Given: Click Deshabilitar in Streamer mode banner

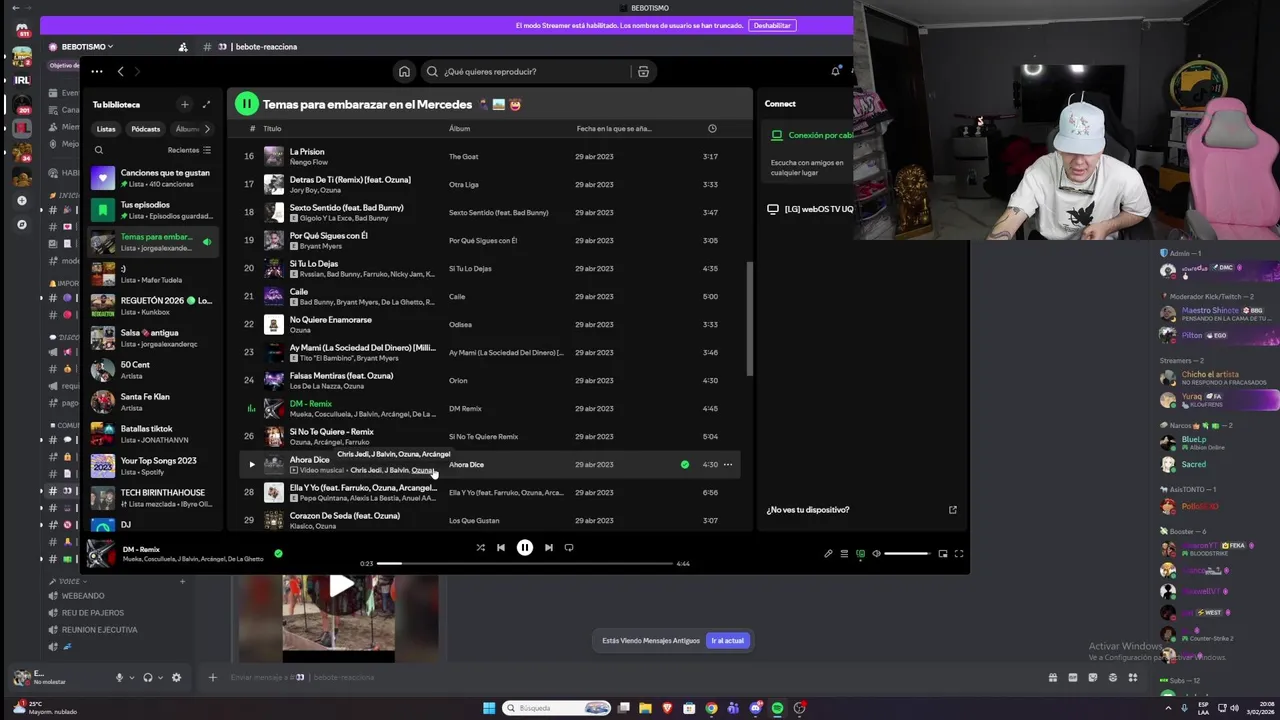Looking at the screenshot, I should (772, 25).
